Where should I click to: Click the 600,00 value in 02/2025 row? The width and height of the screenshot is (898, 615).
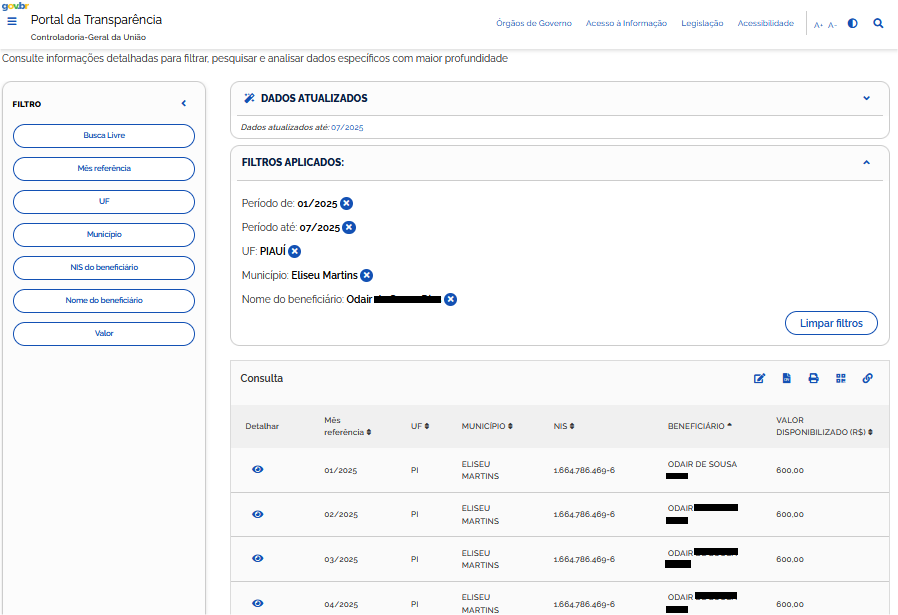790,515
